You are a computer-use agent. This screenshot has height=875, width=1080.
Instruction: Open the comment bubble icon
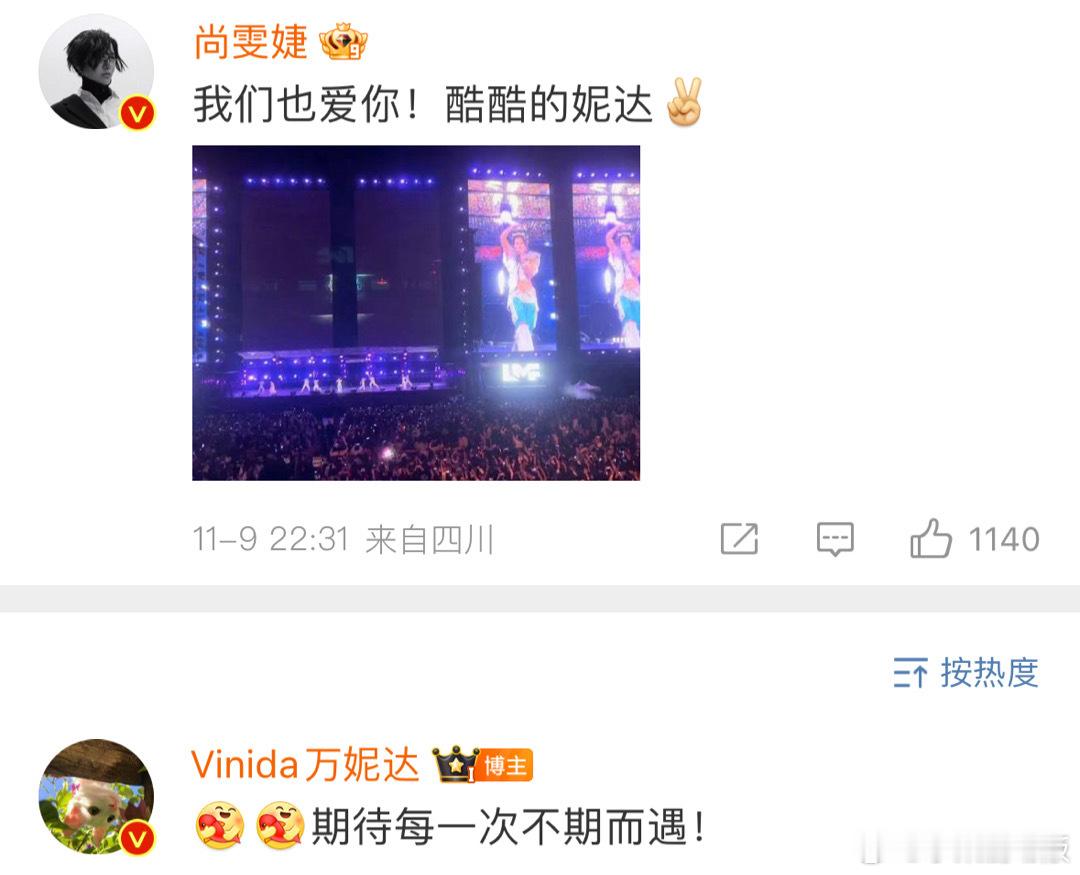tap(835, 539)
